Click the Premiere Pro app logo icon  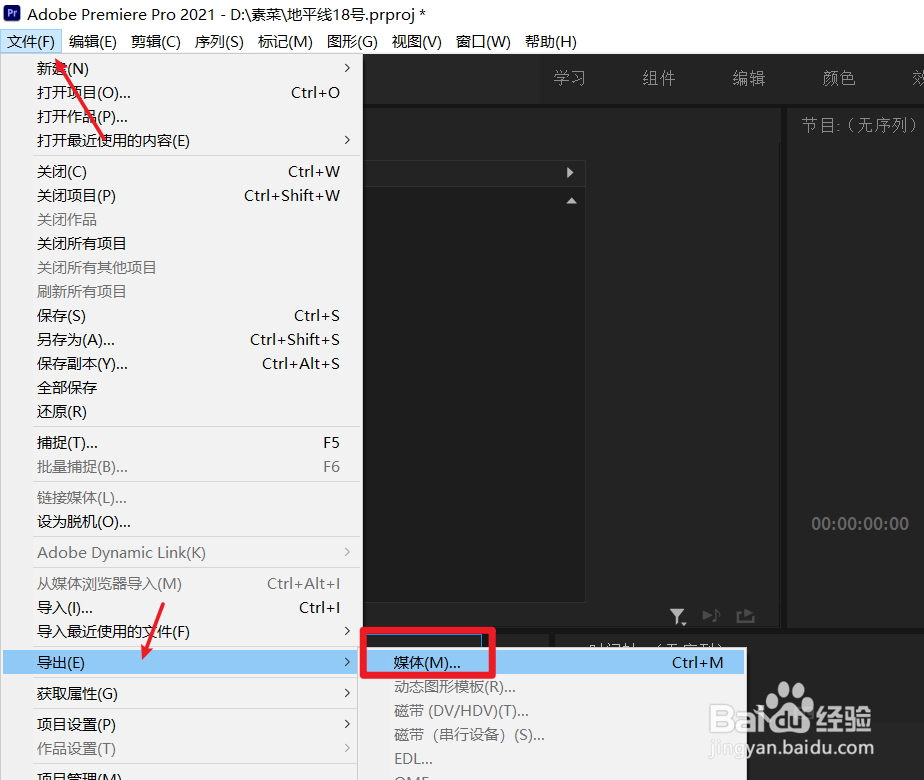click(x=12, y=13)
